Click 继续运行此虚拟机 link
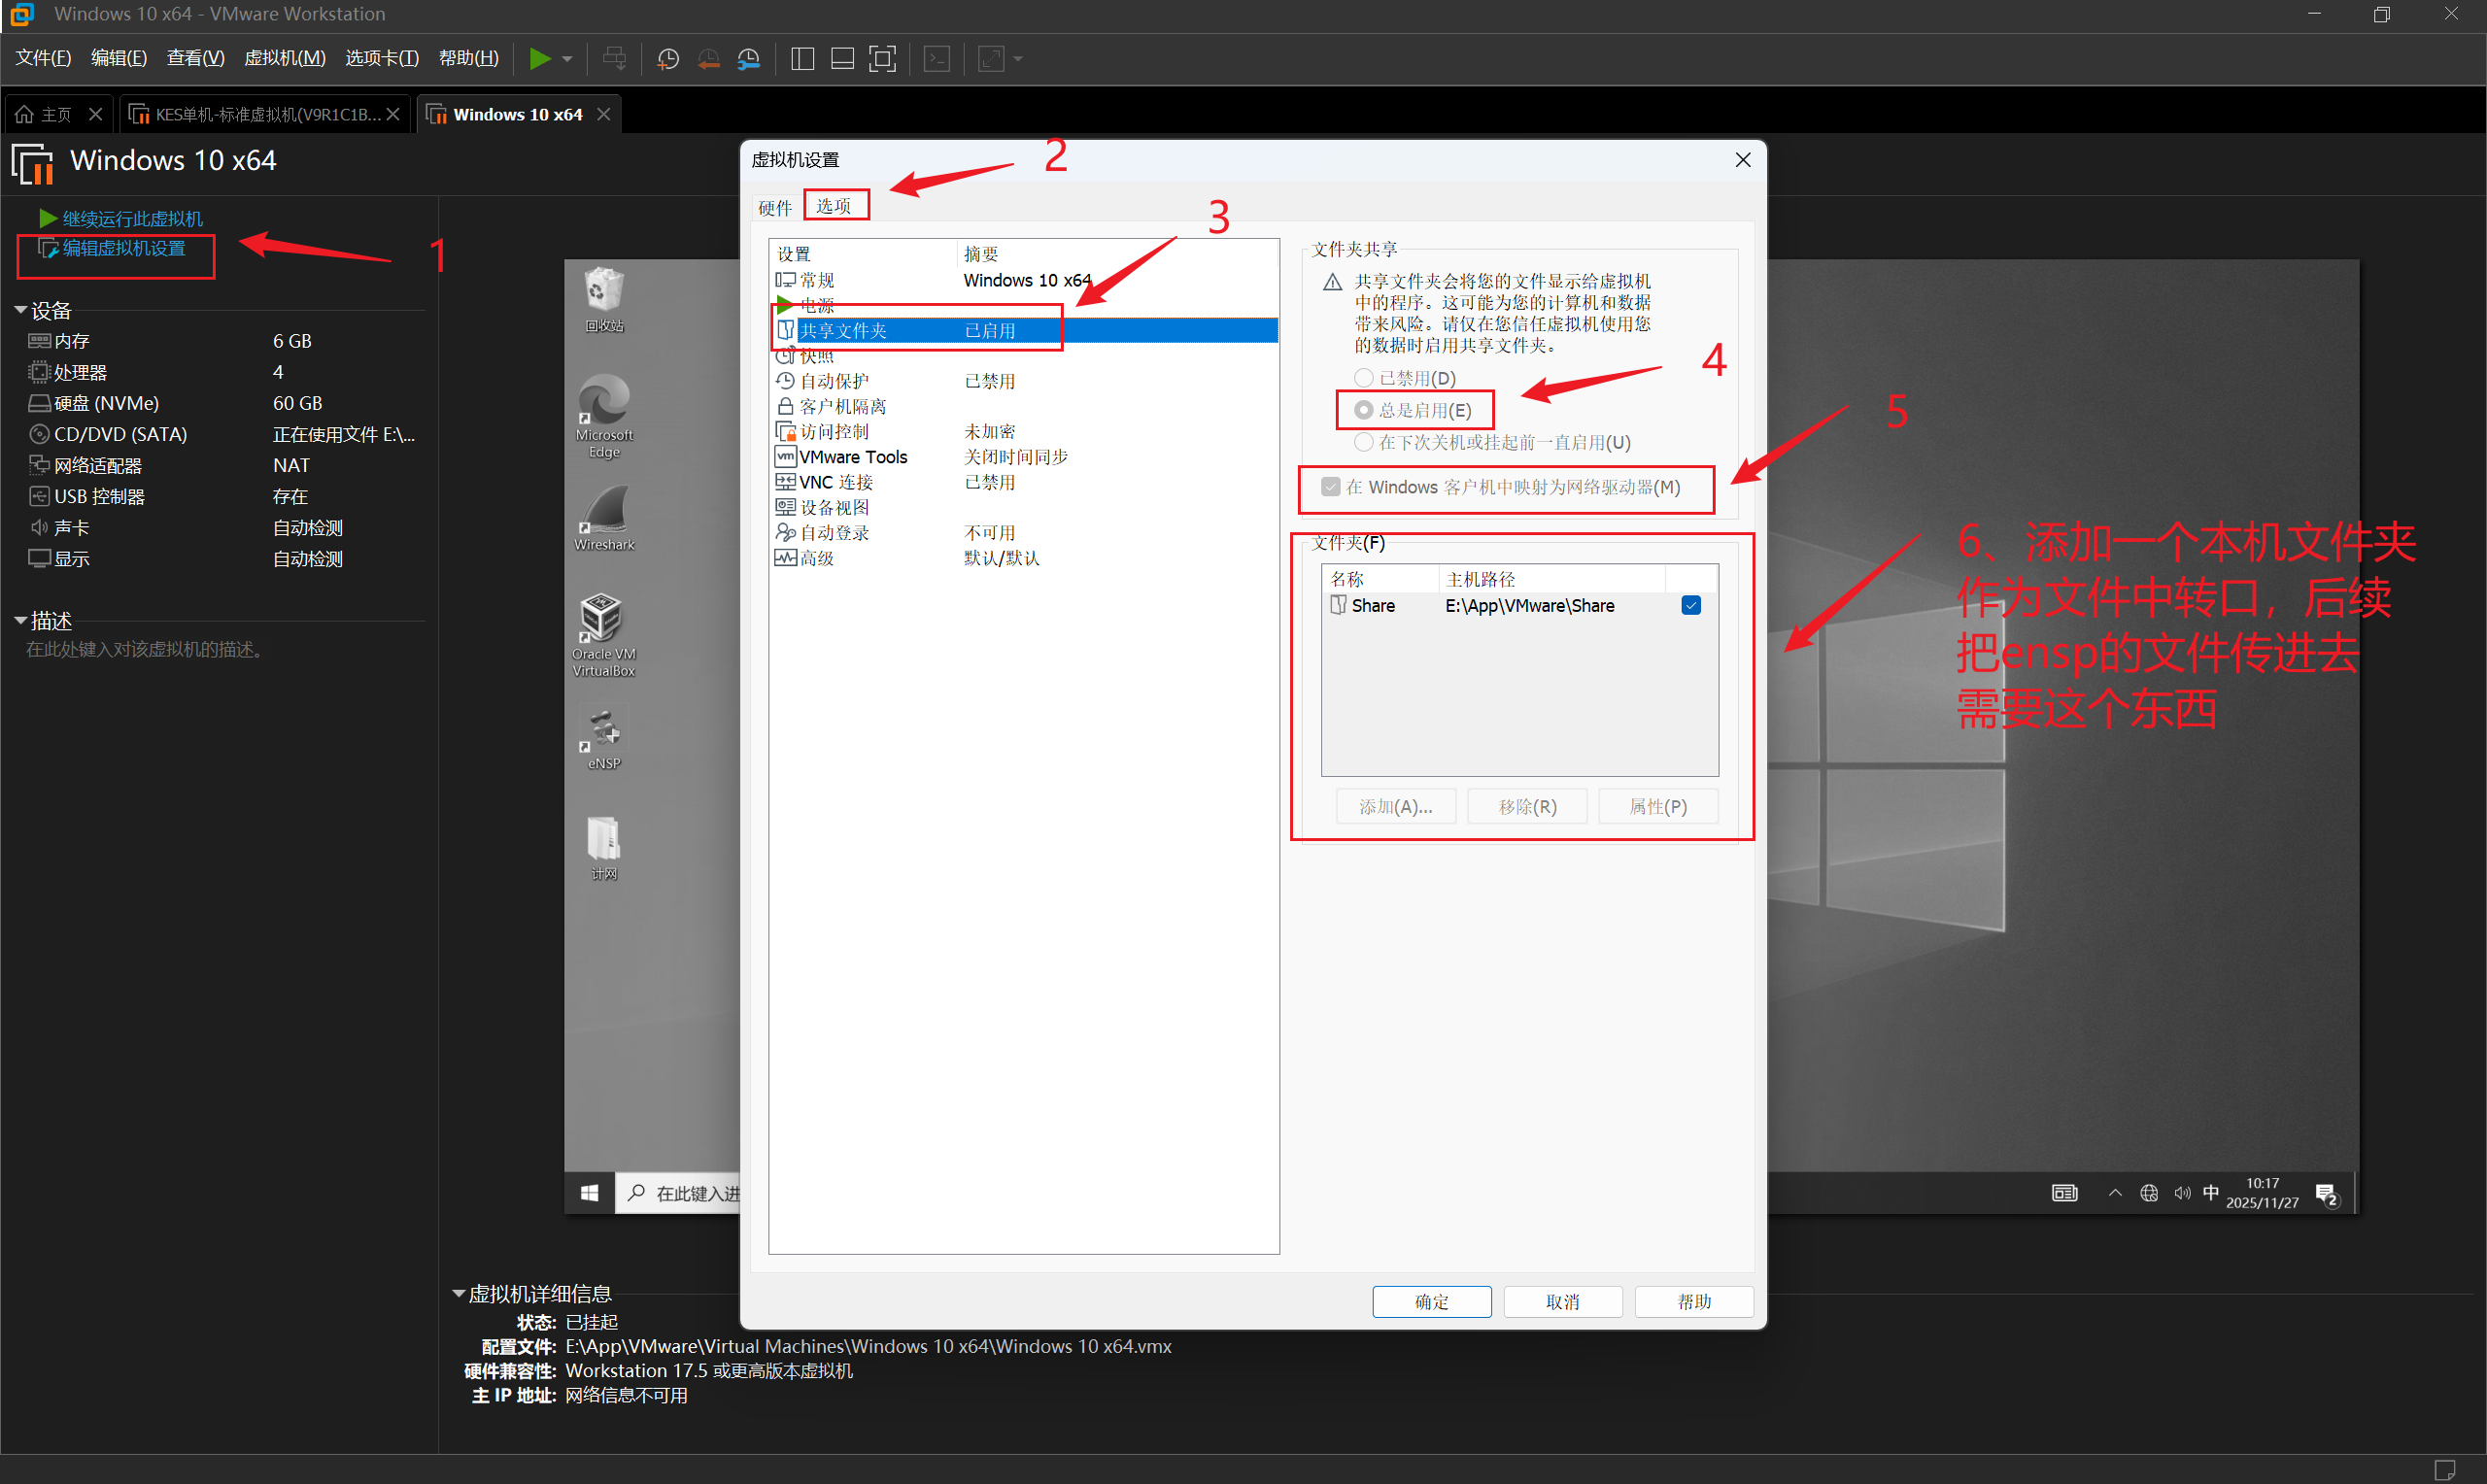2487x1484 pixels. pyautogui.click(x=131, y=219)
